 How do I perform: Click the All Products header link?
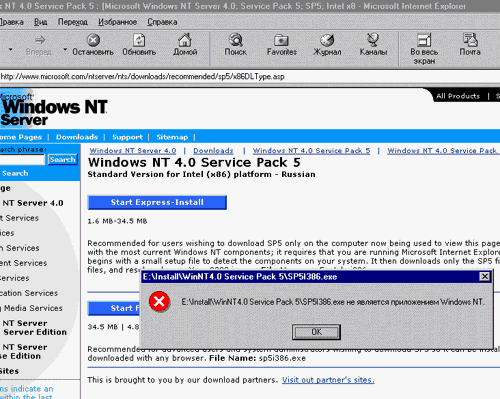pos(458,96)
